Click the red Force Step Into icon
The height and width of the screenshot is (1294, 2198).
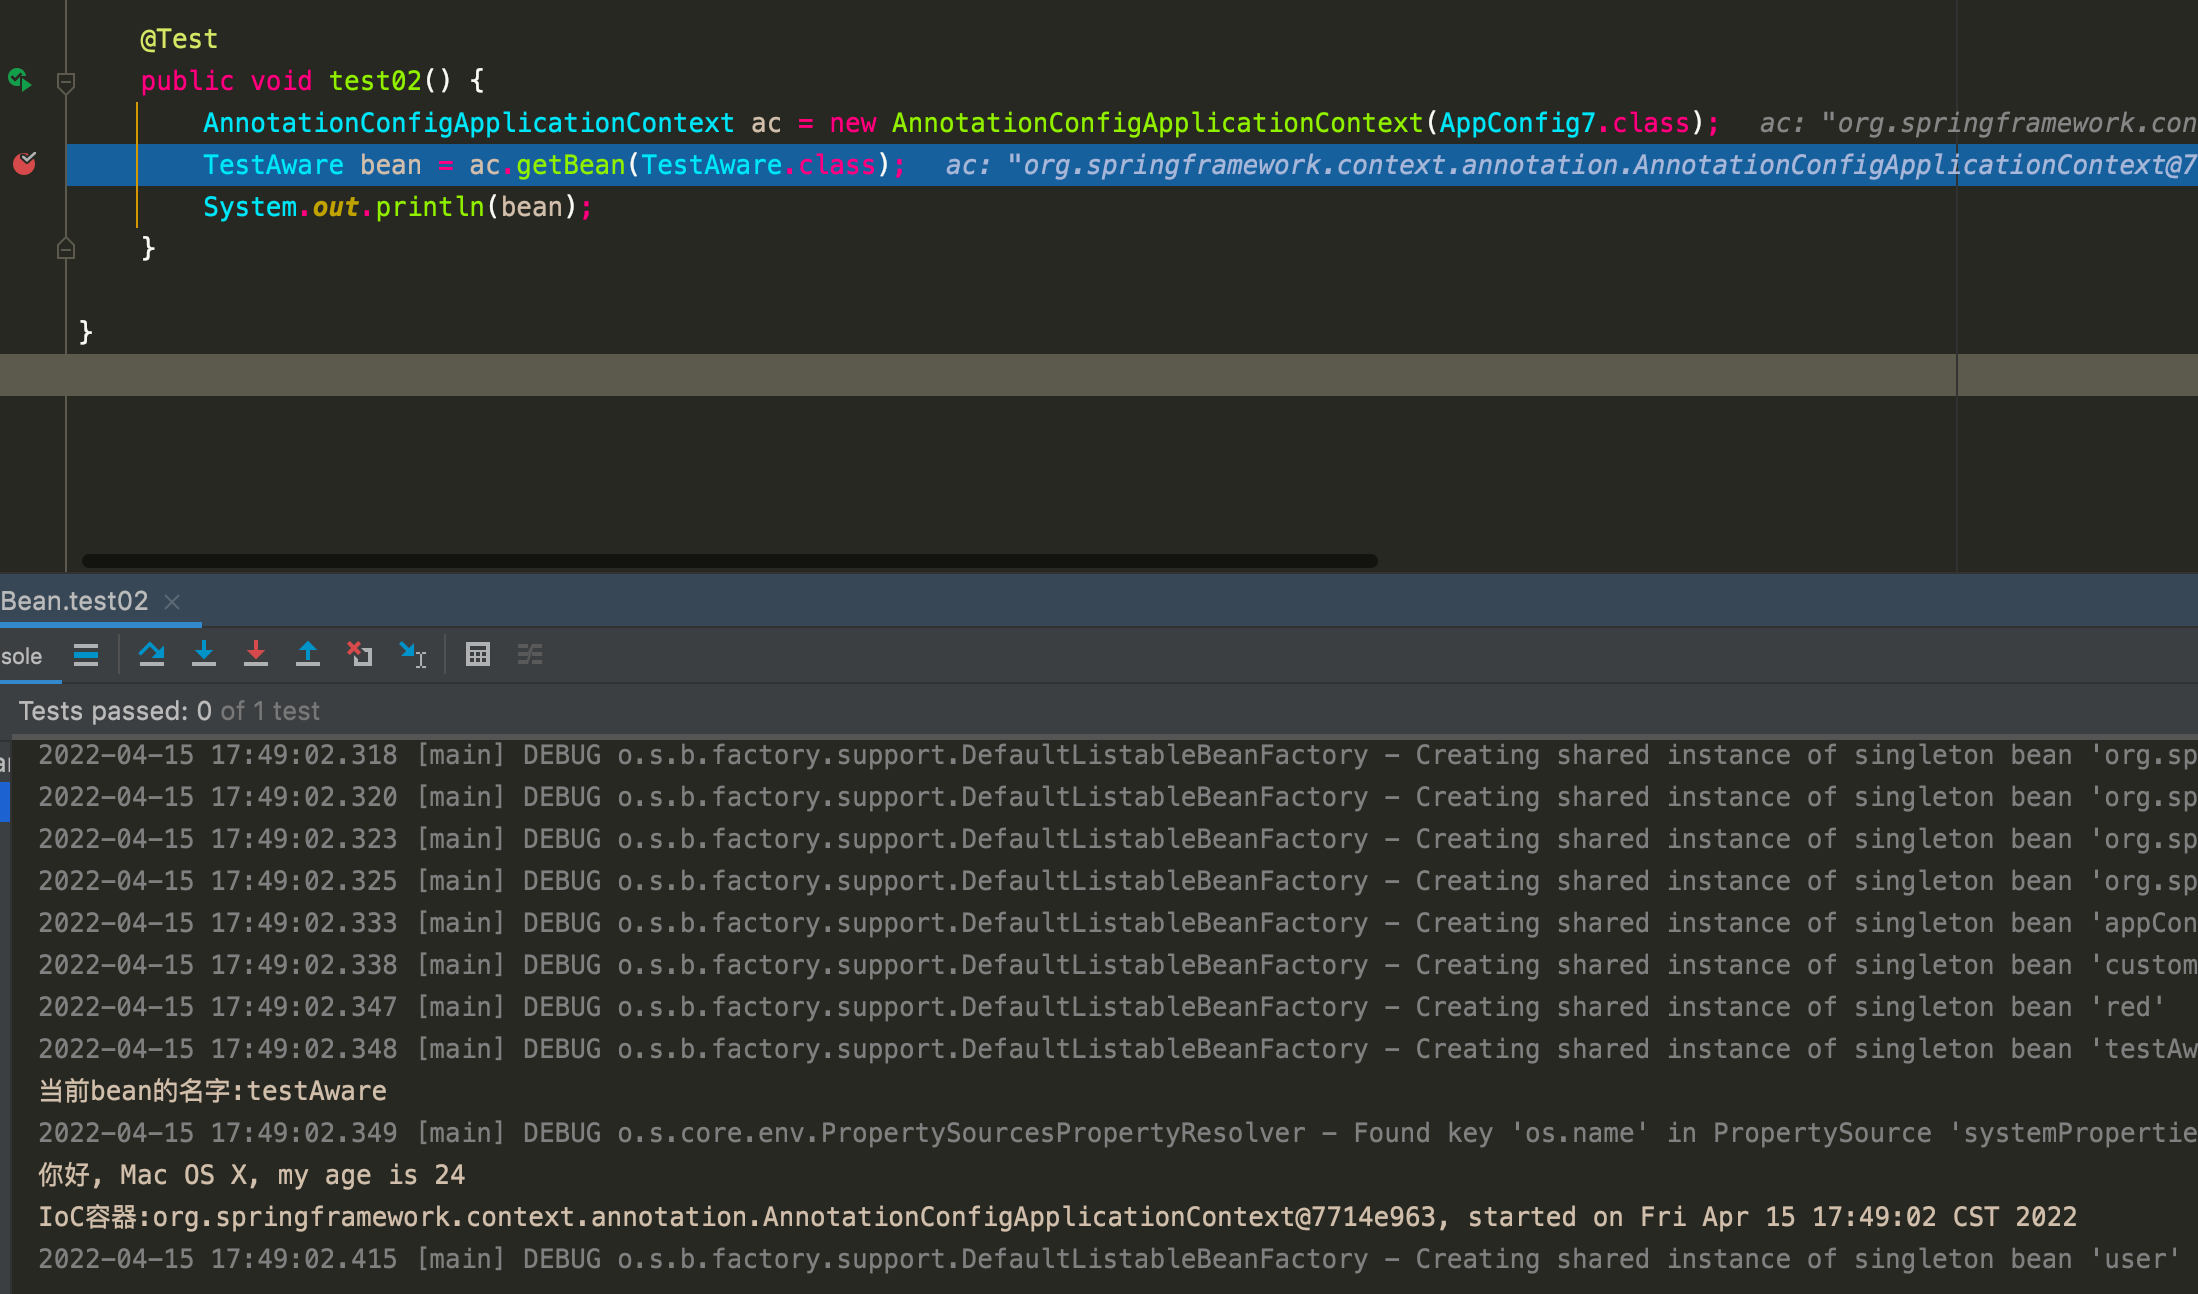256,655
